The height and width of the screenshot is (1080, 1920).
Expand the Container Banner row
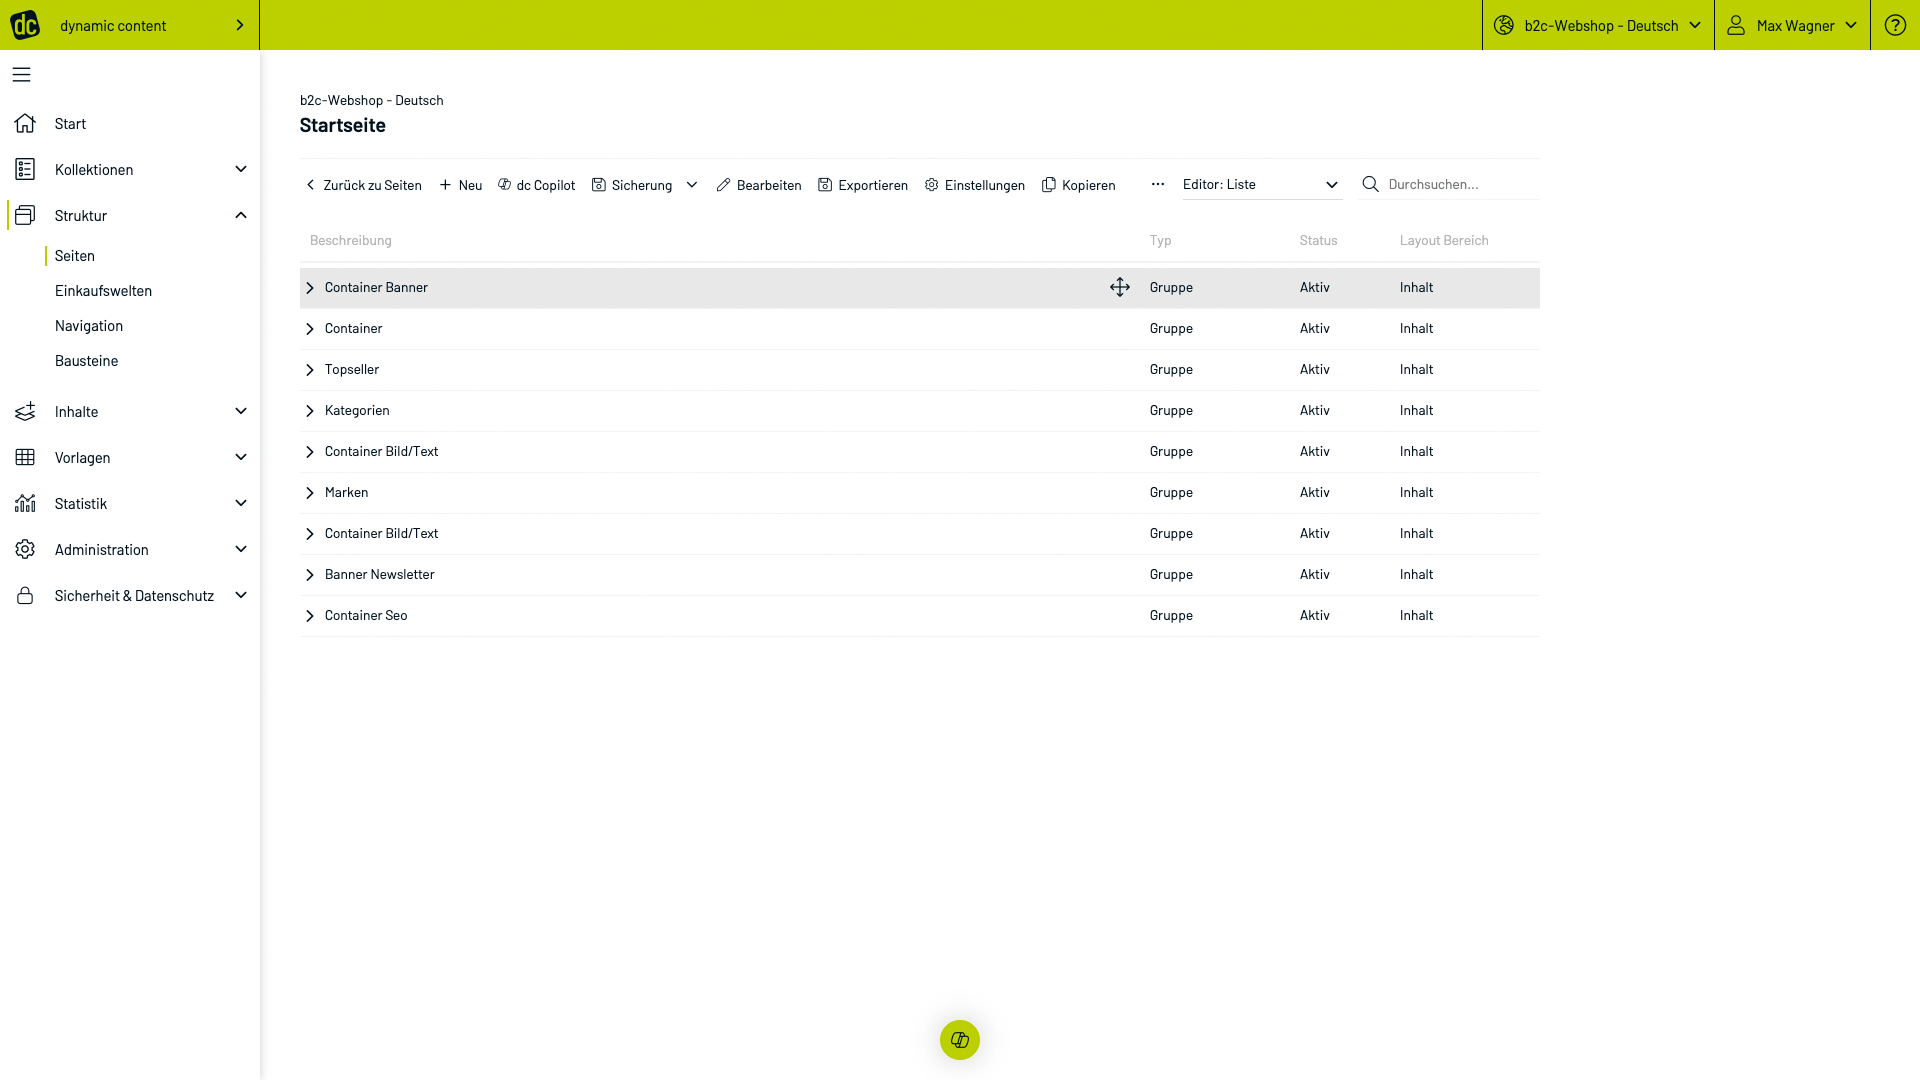click(x=310, y=288)
